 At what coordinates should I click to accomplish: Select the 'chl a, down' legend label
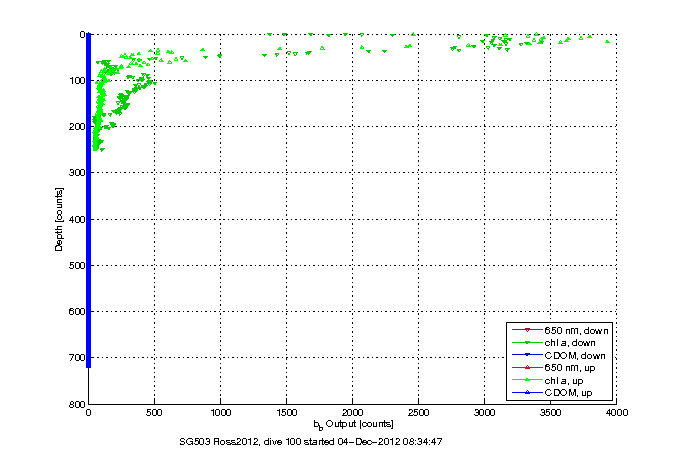click(x=570, y=343)
